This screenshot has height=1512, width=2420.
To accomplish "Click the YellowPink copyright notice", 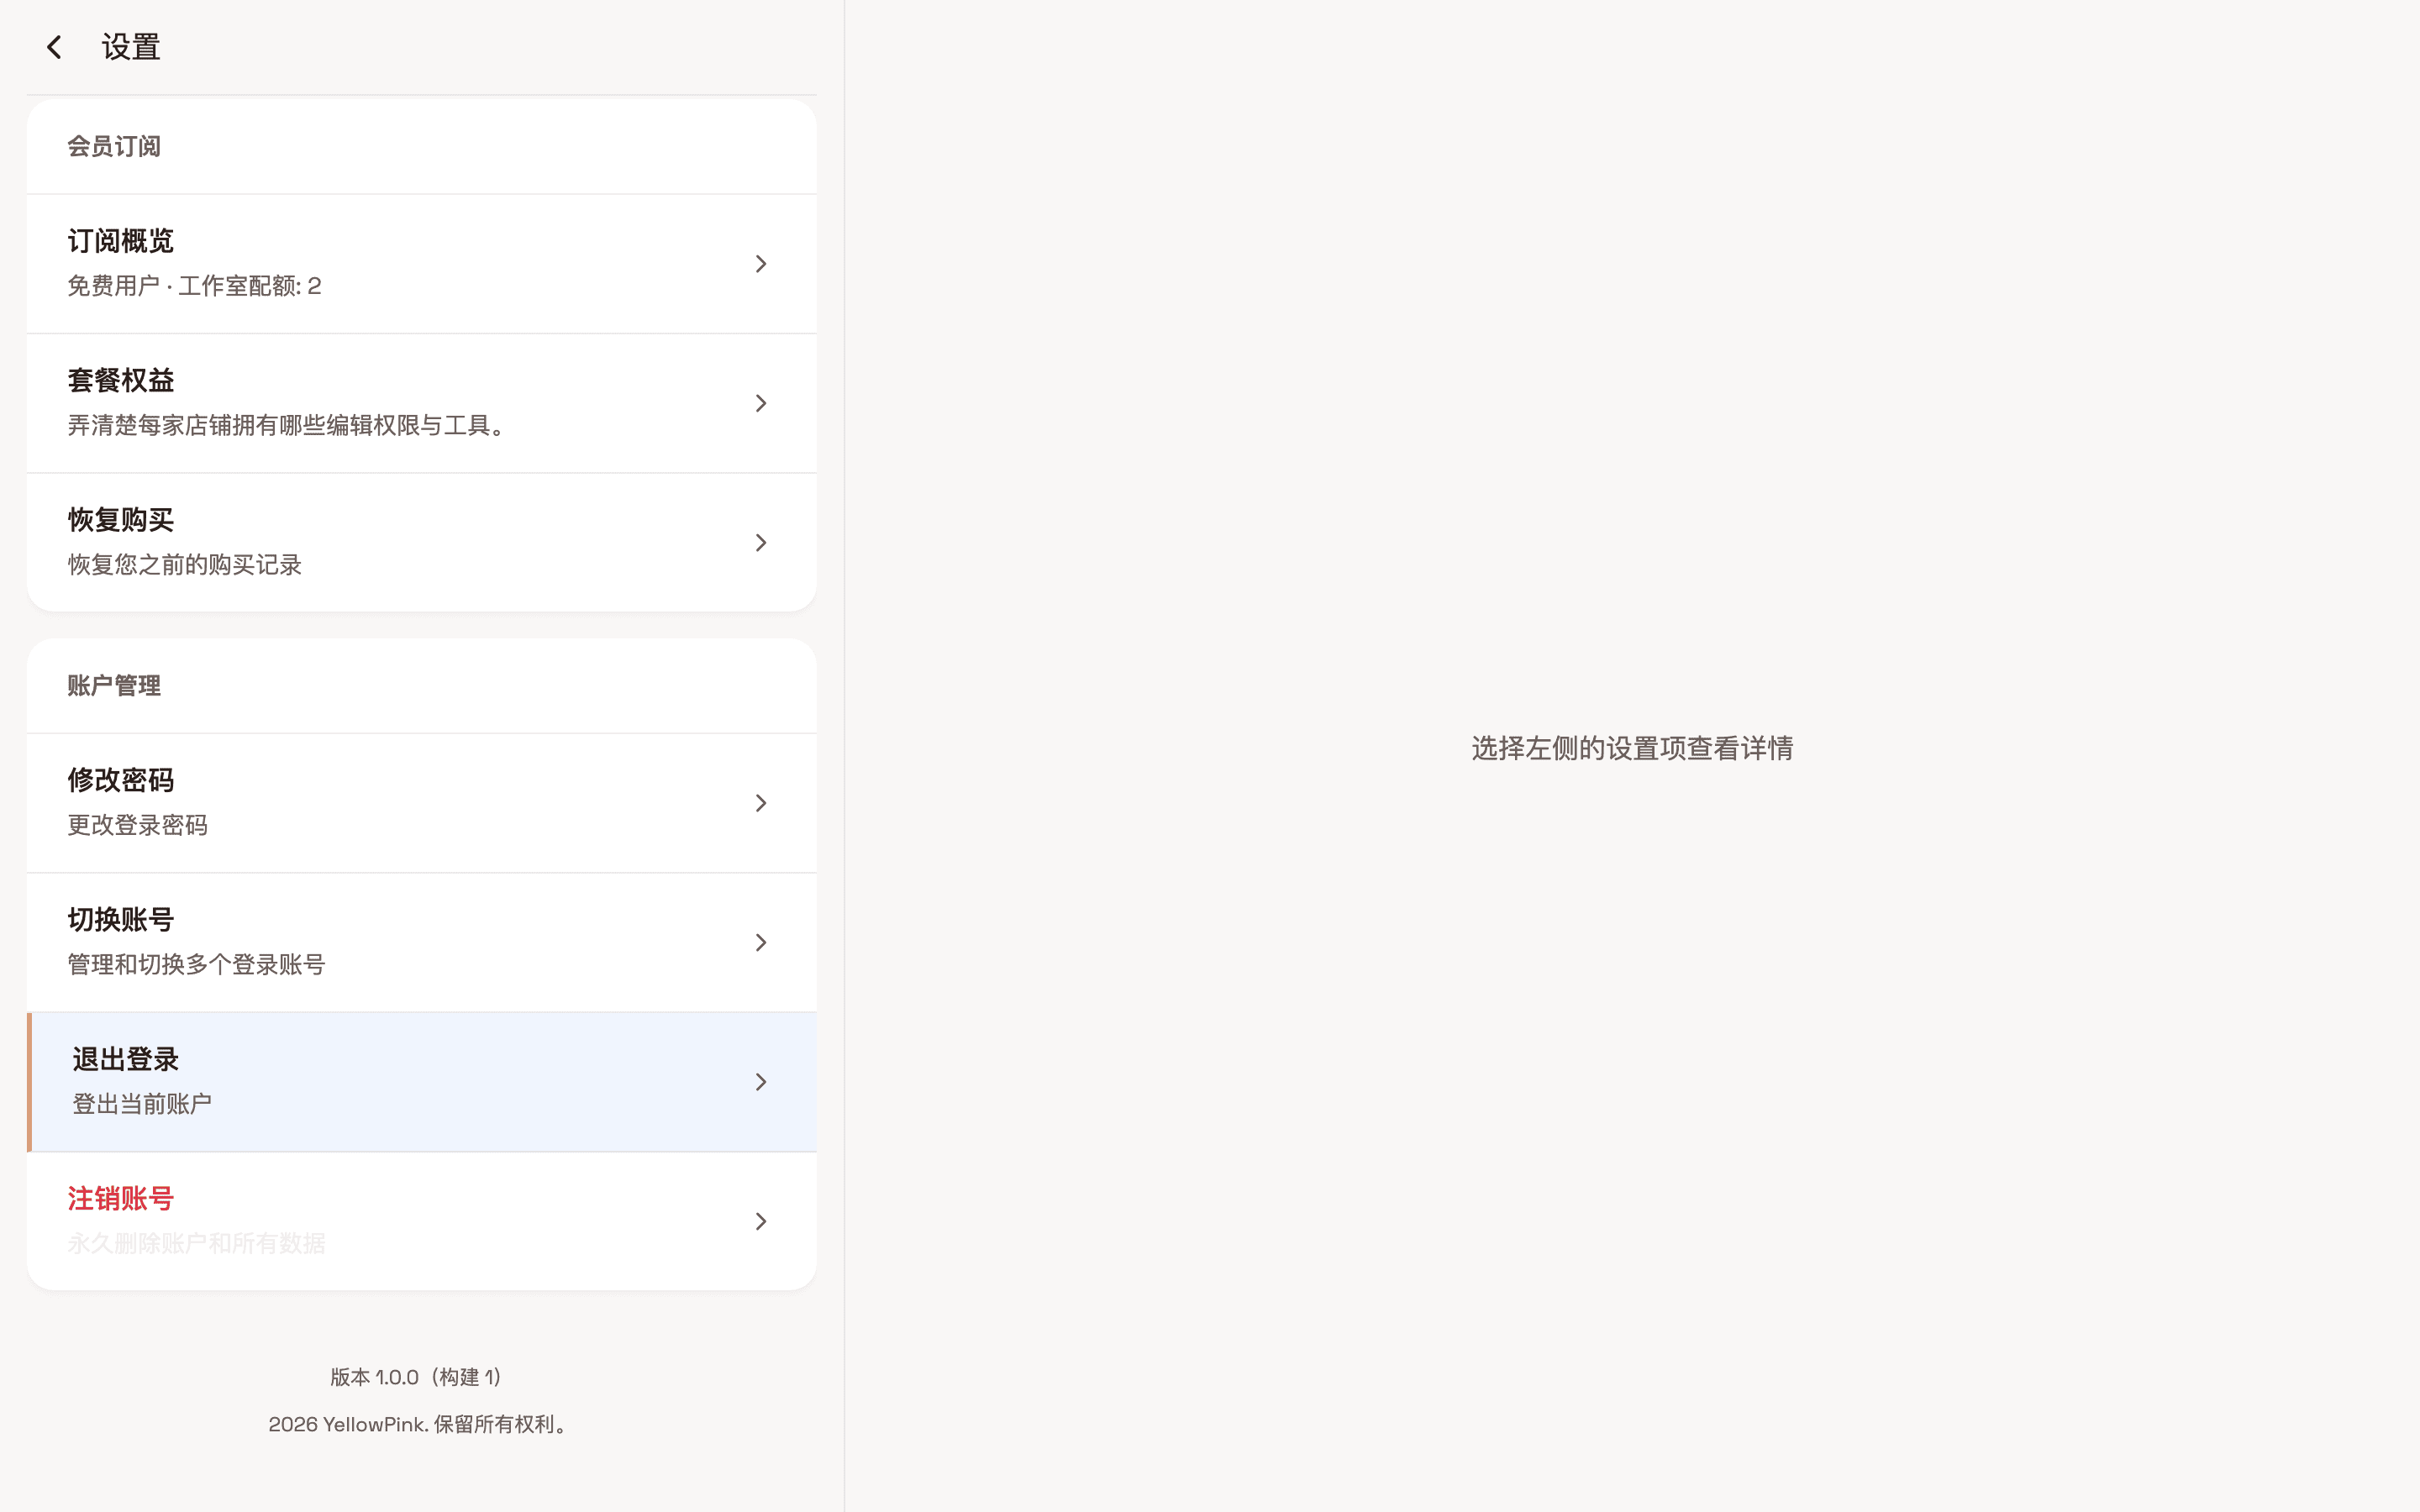I will tap(418, 1424).
